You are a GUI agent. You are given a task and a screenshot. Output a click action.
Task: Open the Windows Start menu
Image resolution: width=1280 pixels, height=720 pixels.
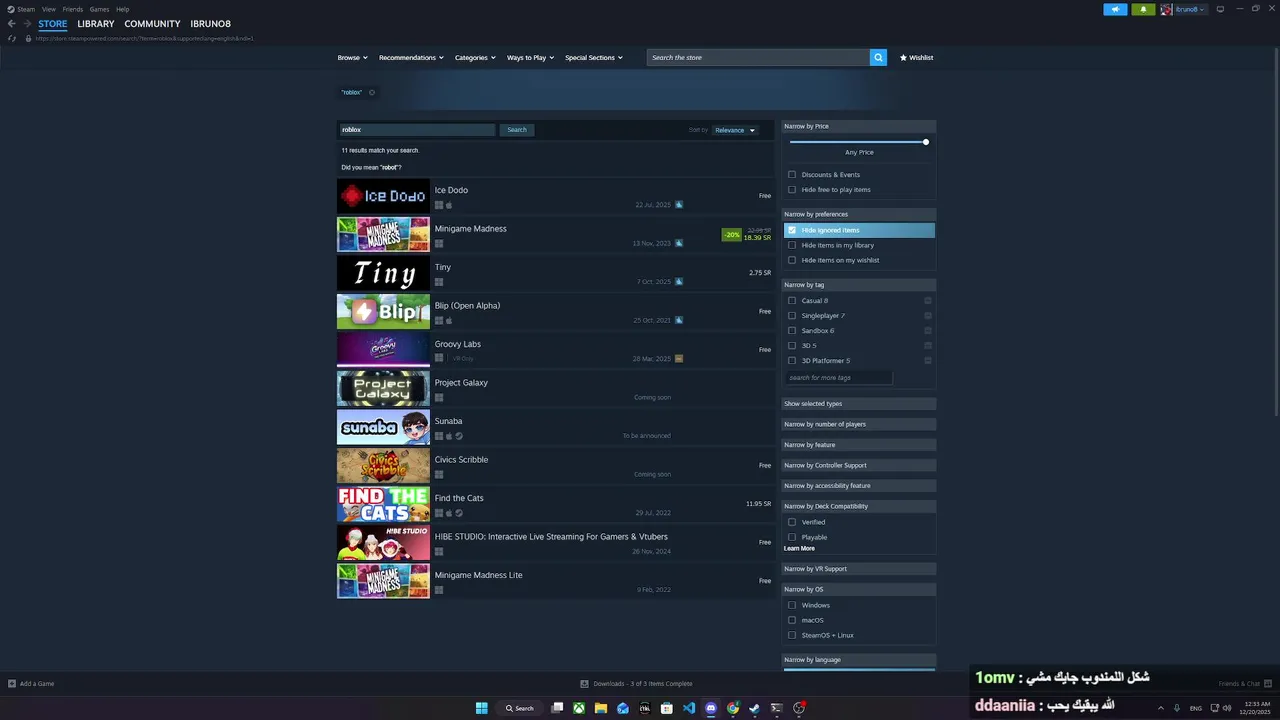(x=481, y=708)
